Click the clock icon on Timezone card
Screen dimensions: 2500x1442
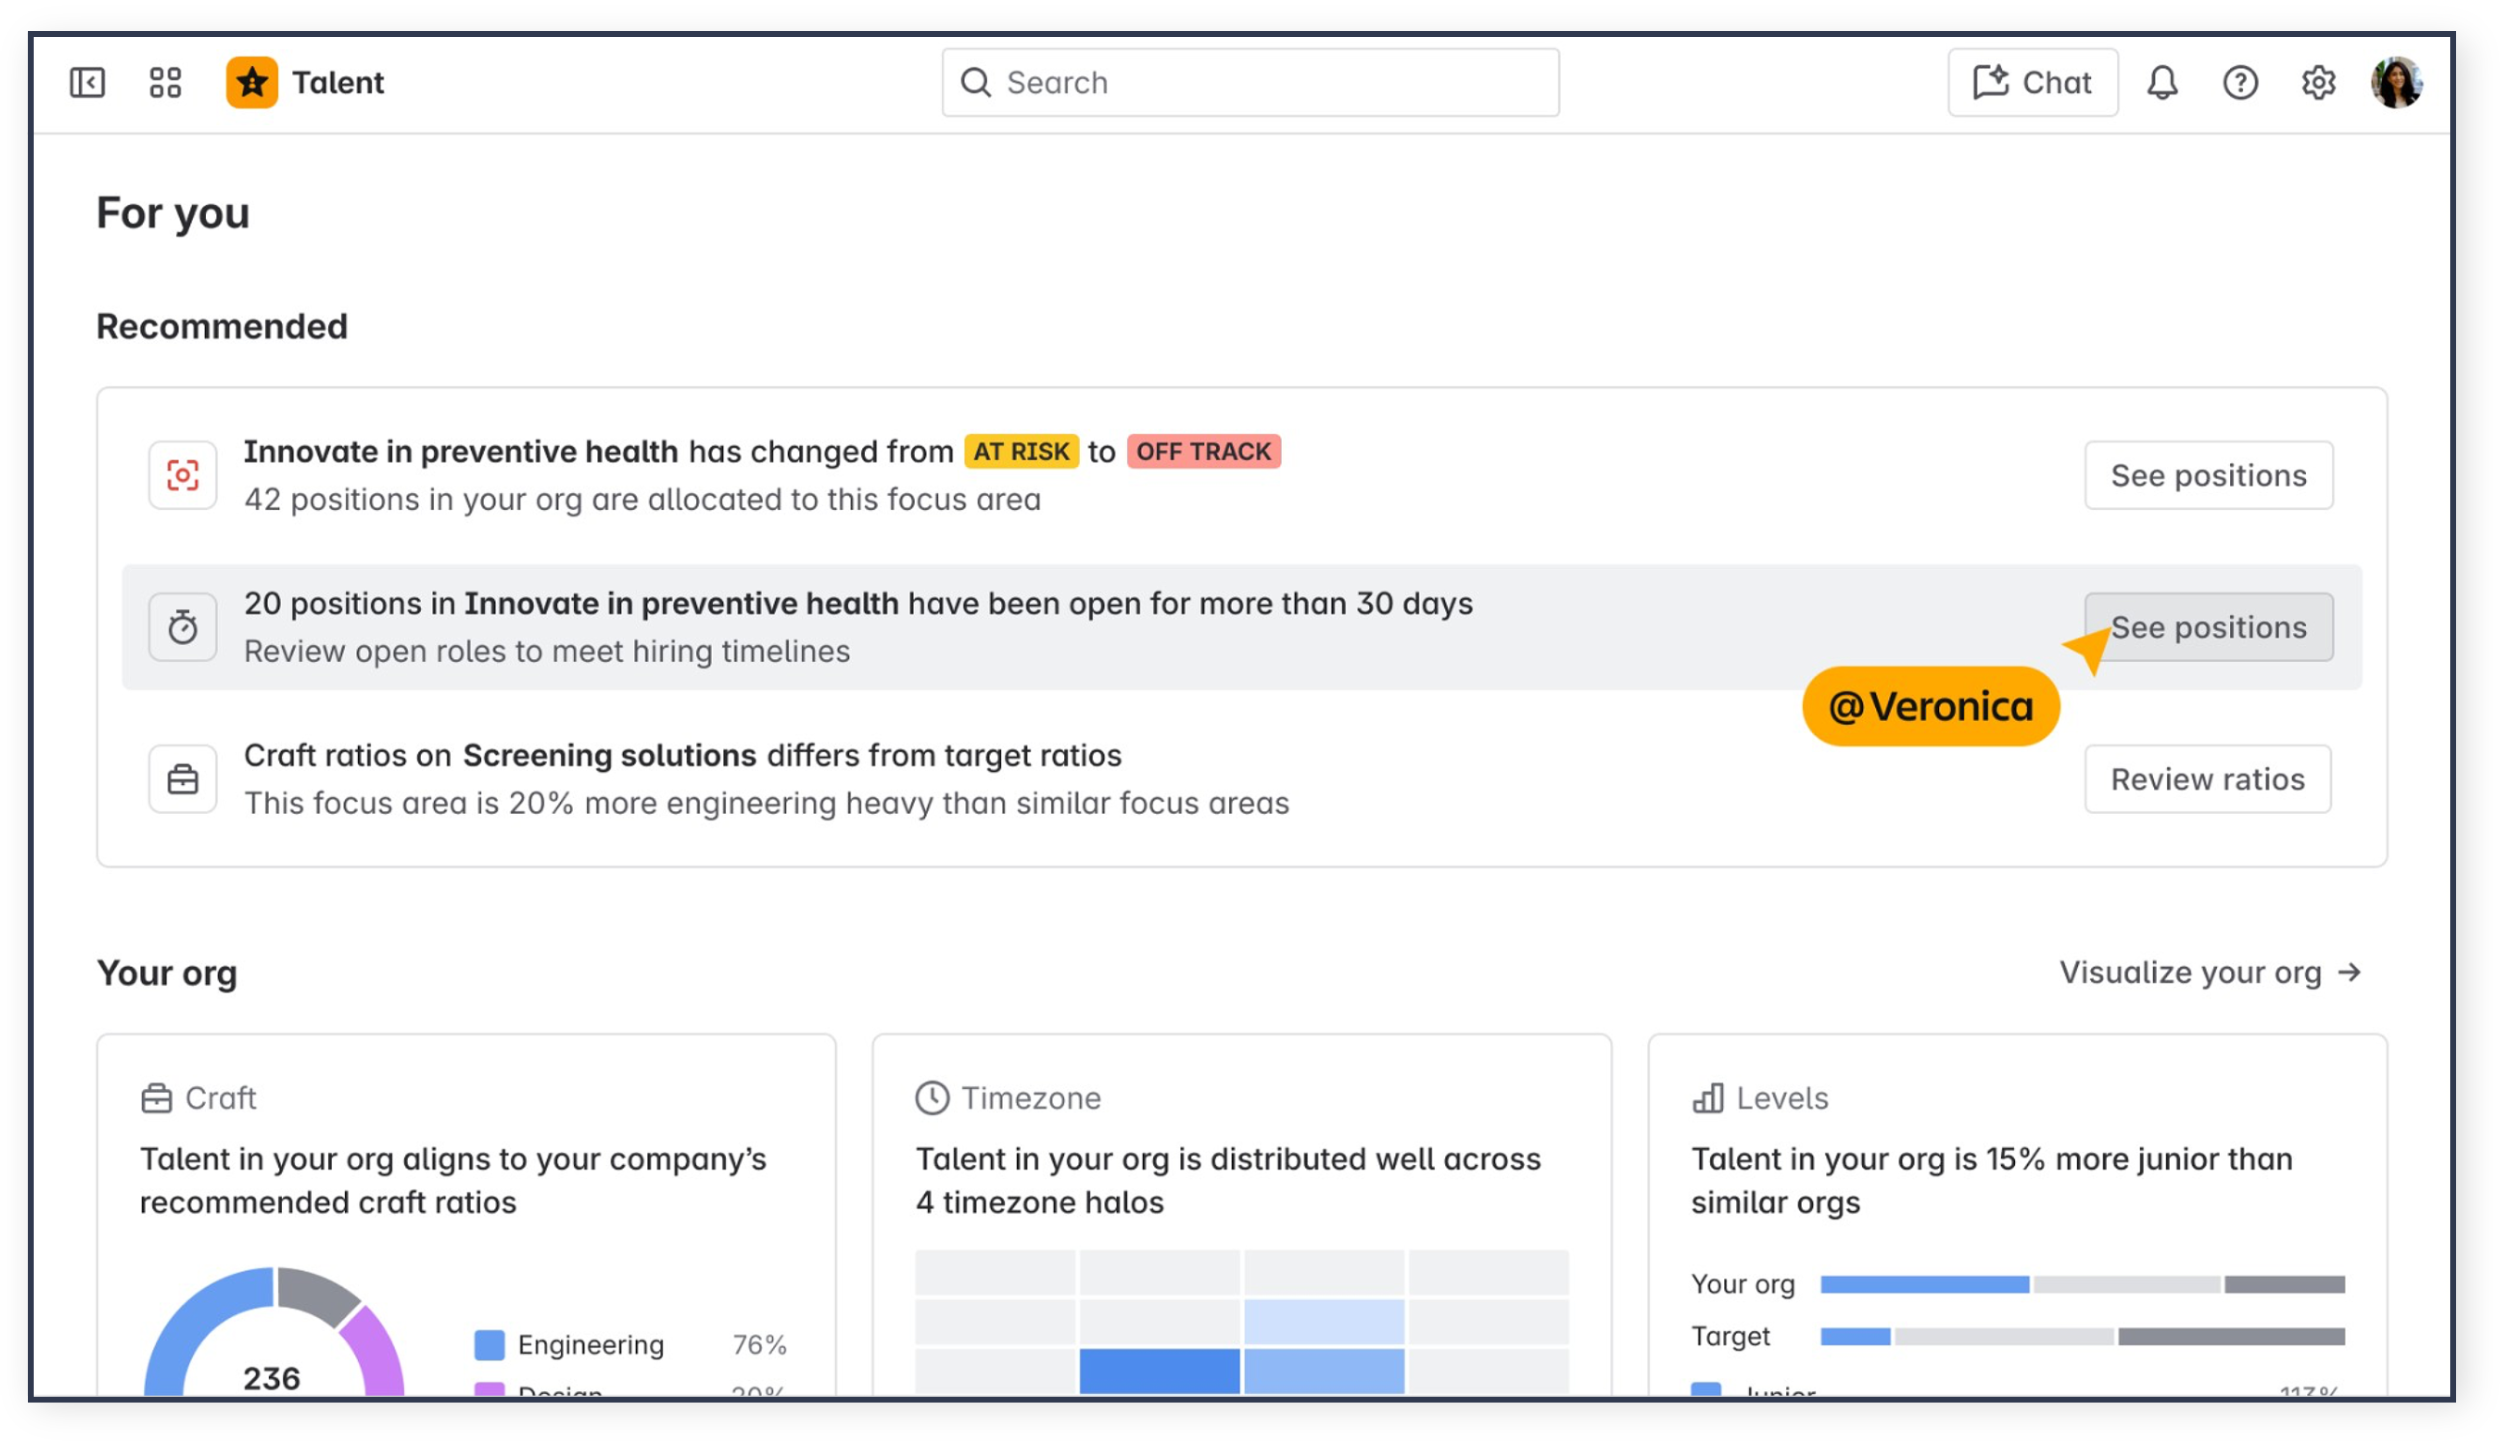[x=932, y=1098]
